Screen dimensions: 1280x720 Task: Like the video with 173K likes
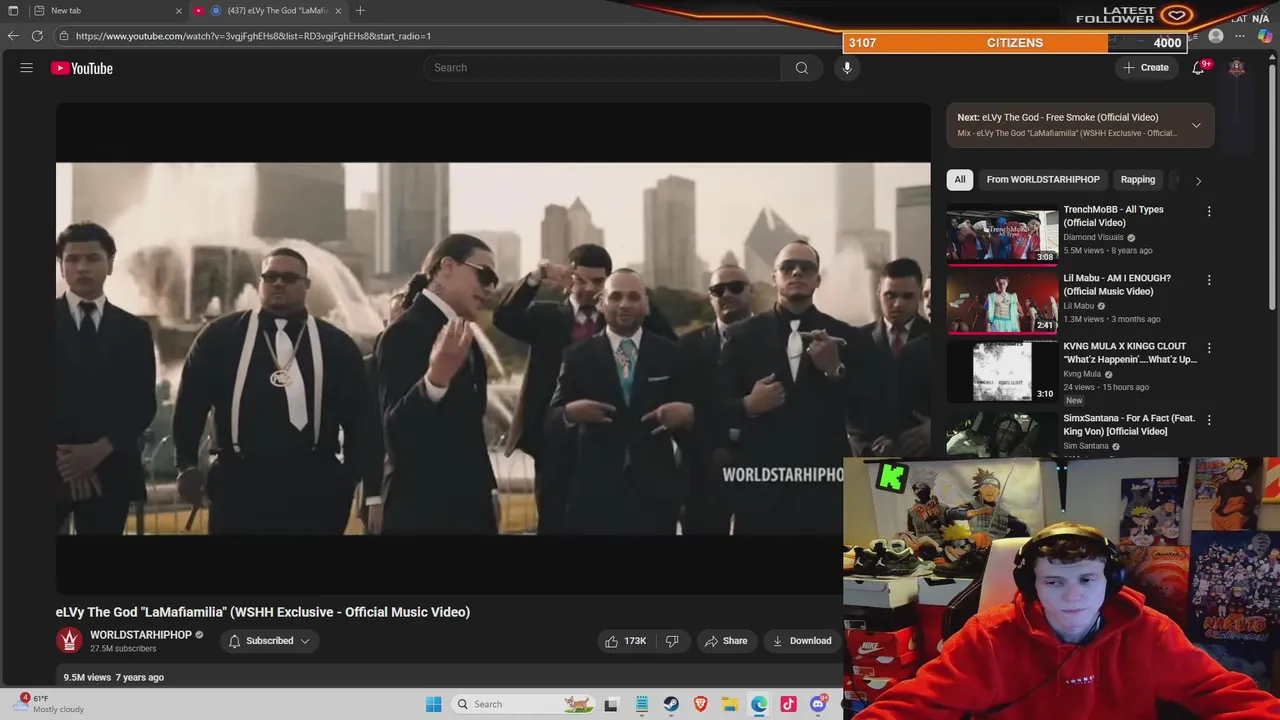[x=625, y=641]
